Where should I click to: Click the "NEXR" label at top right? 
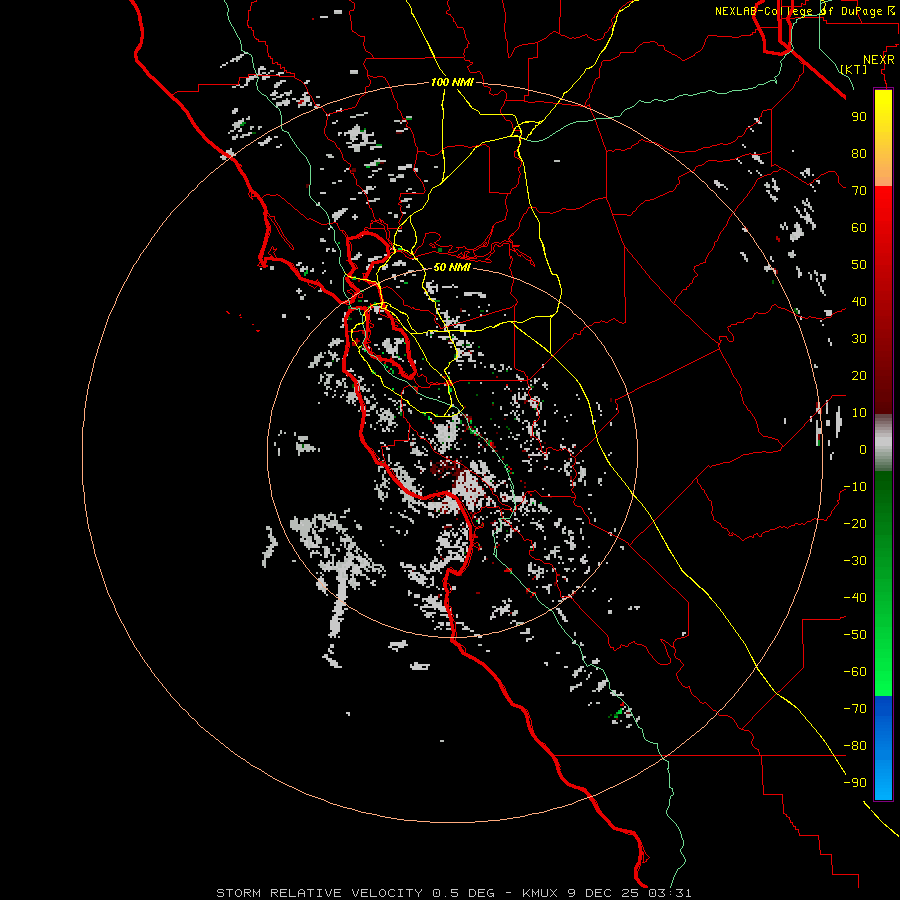[879, 60]
